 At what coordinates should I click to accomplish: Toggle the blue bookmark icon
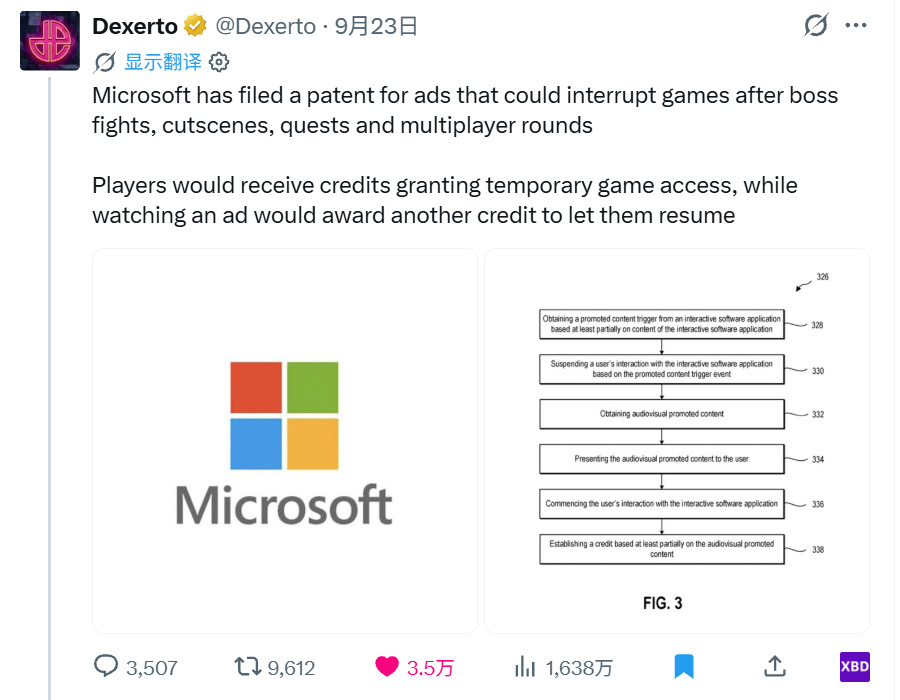point(684,667)
